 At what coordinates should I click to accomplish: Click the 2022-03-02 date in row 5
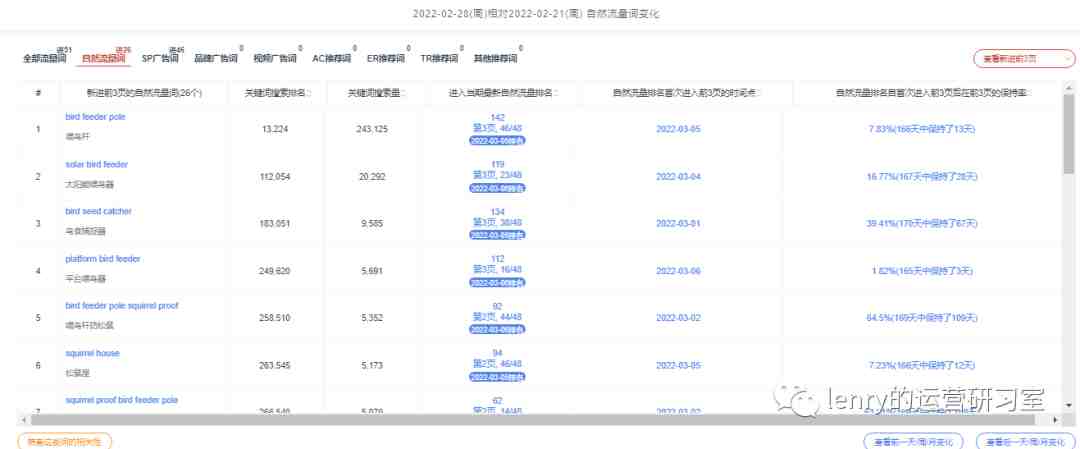[678, 318]
